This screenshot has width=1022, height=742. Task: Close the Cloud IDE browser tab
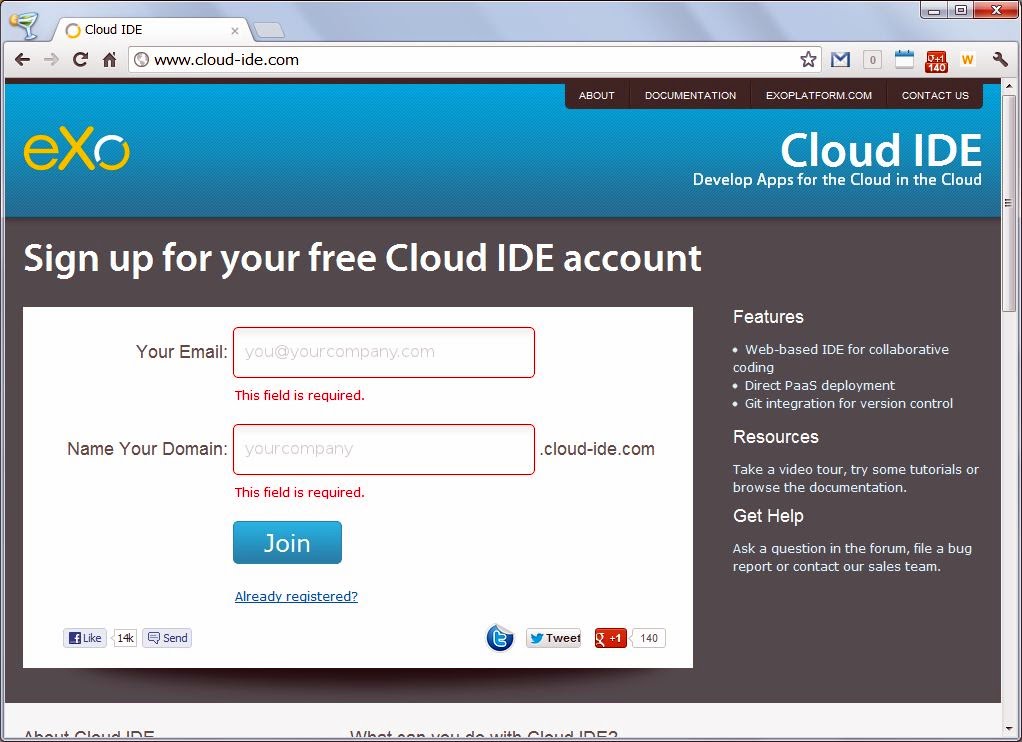click(x=235, y=30)
